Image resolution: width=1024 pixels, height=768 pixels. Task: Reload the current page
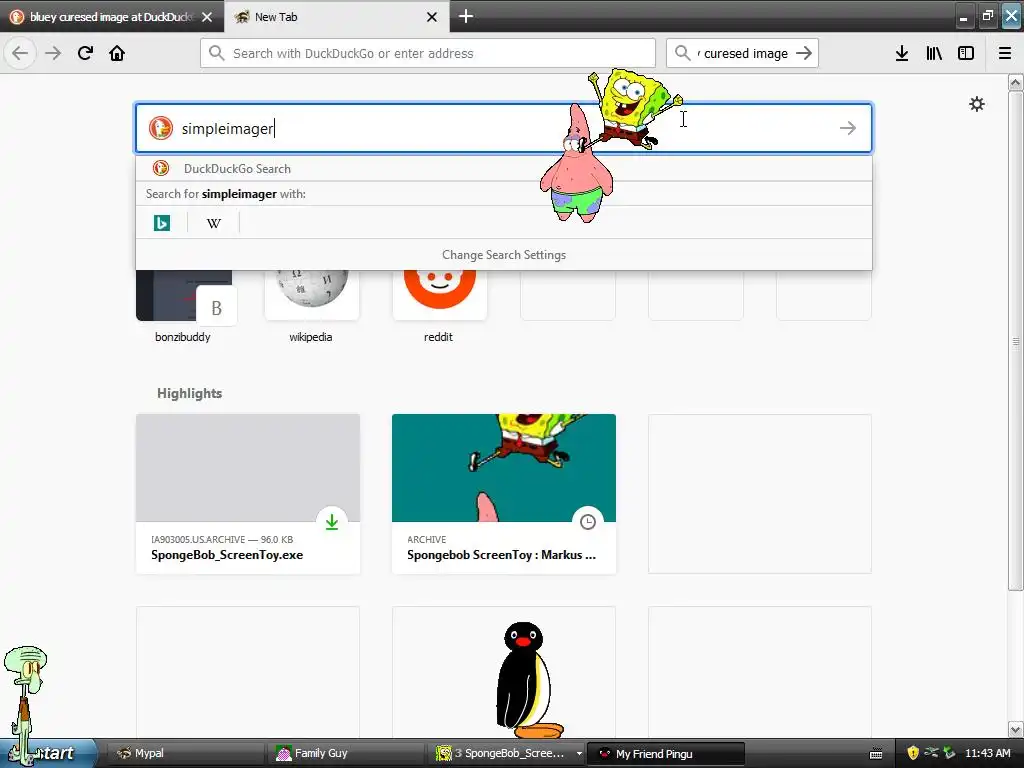pyautogui.click(x=85, y=54)
